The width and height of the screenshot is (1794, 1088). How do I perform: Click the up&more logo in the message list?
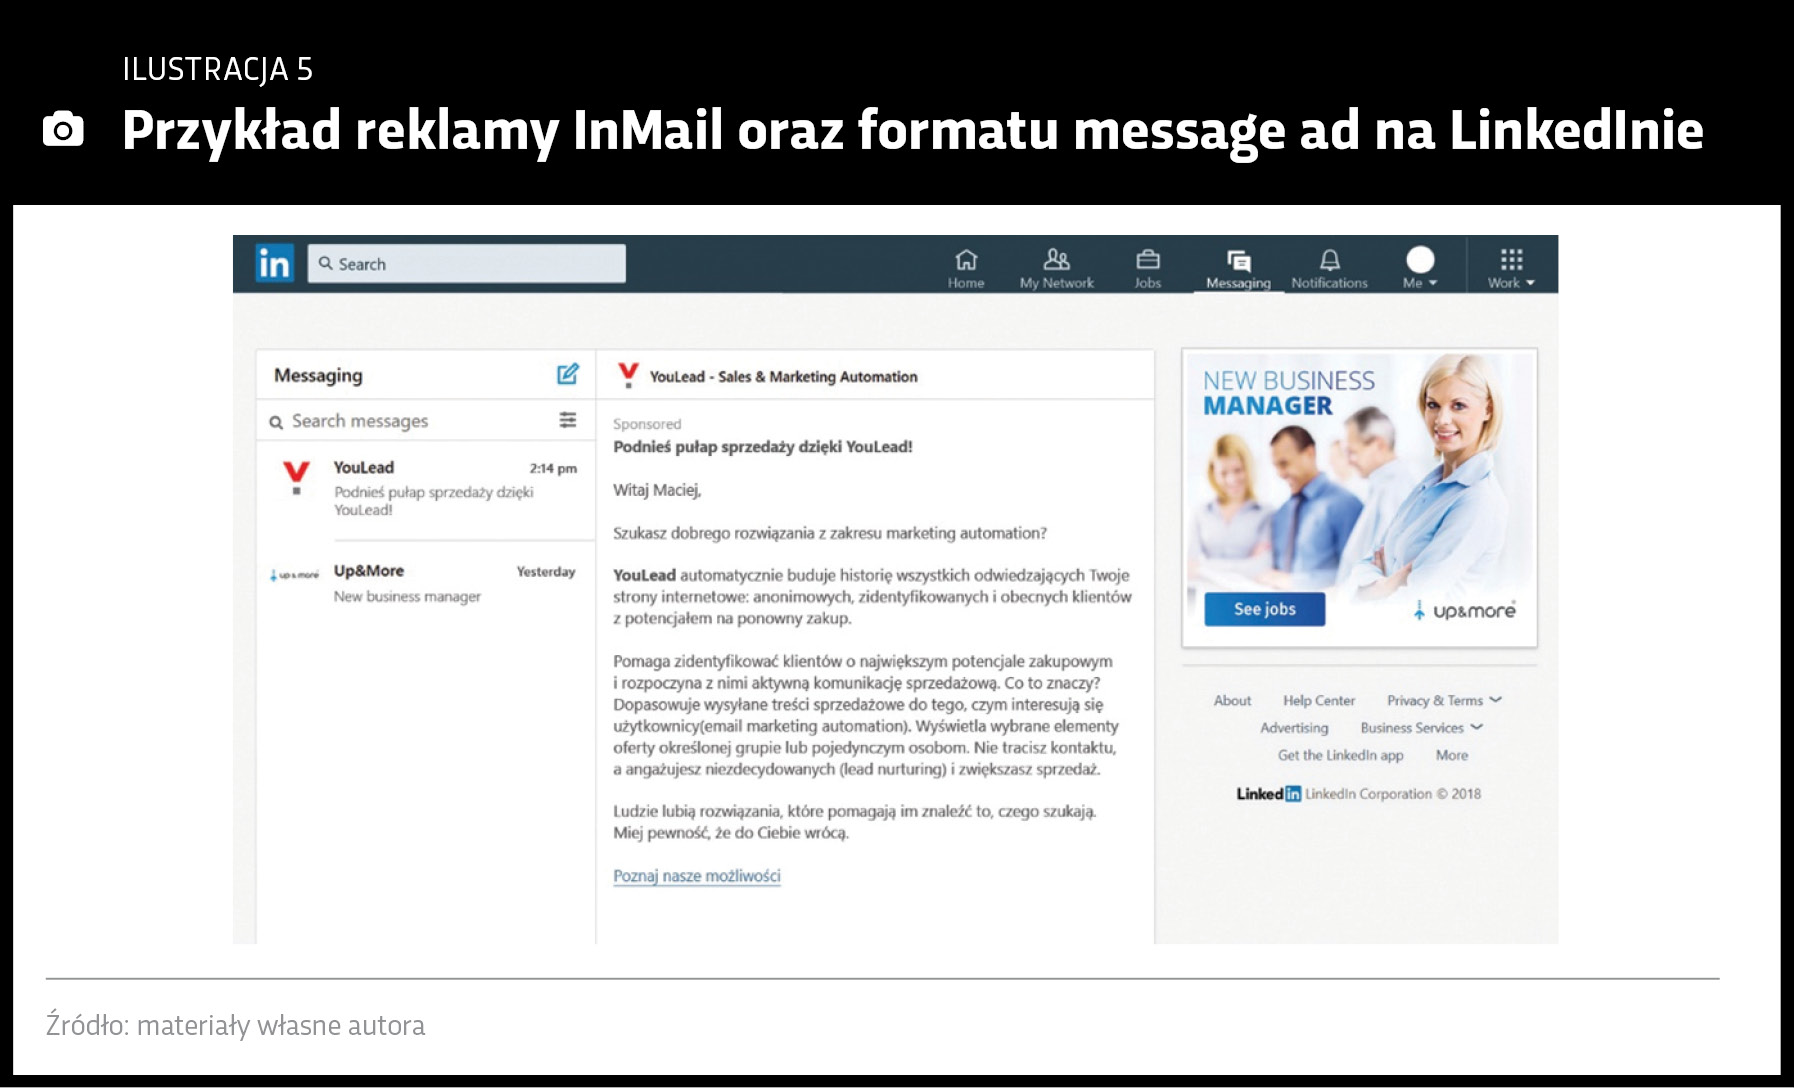(x=294, y=575)
